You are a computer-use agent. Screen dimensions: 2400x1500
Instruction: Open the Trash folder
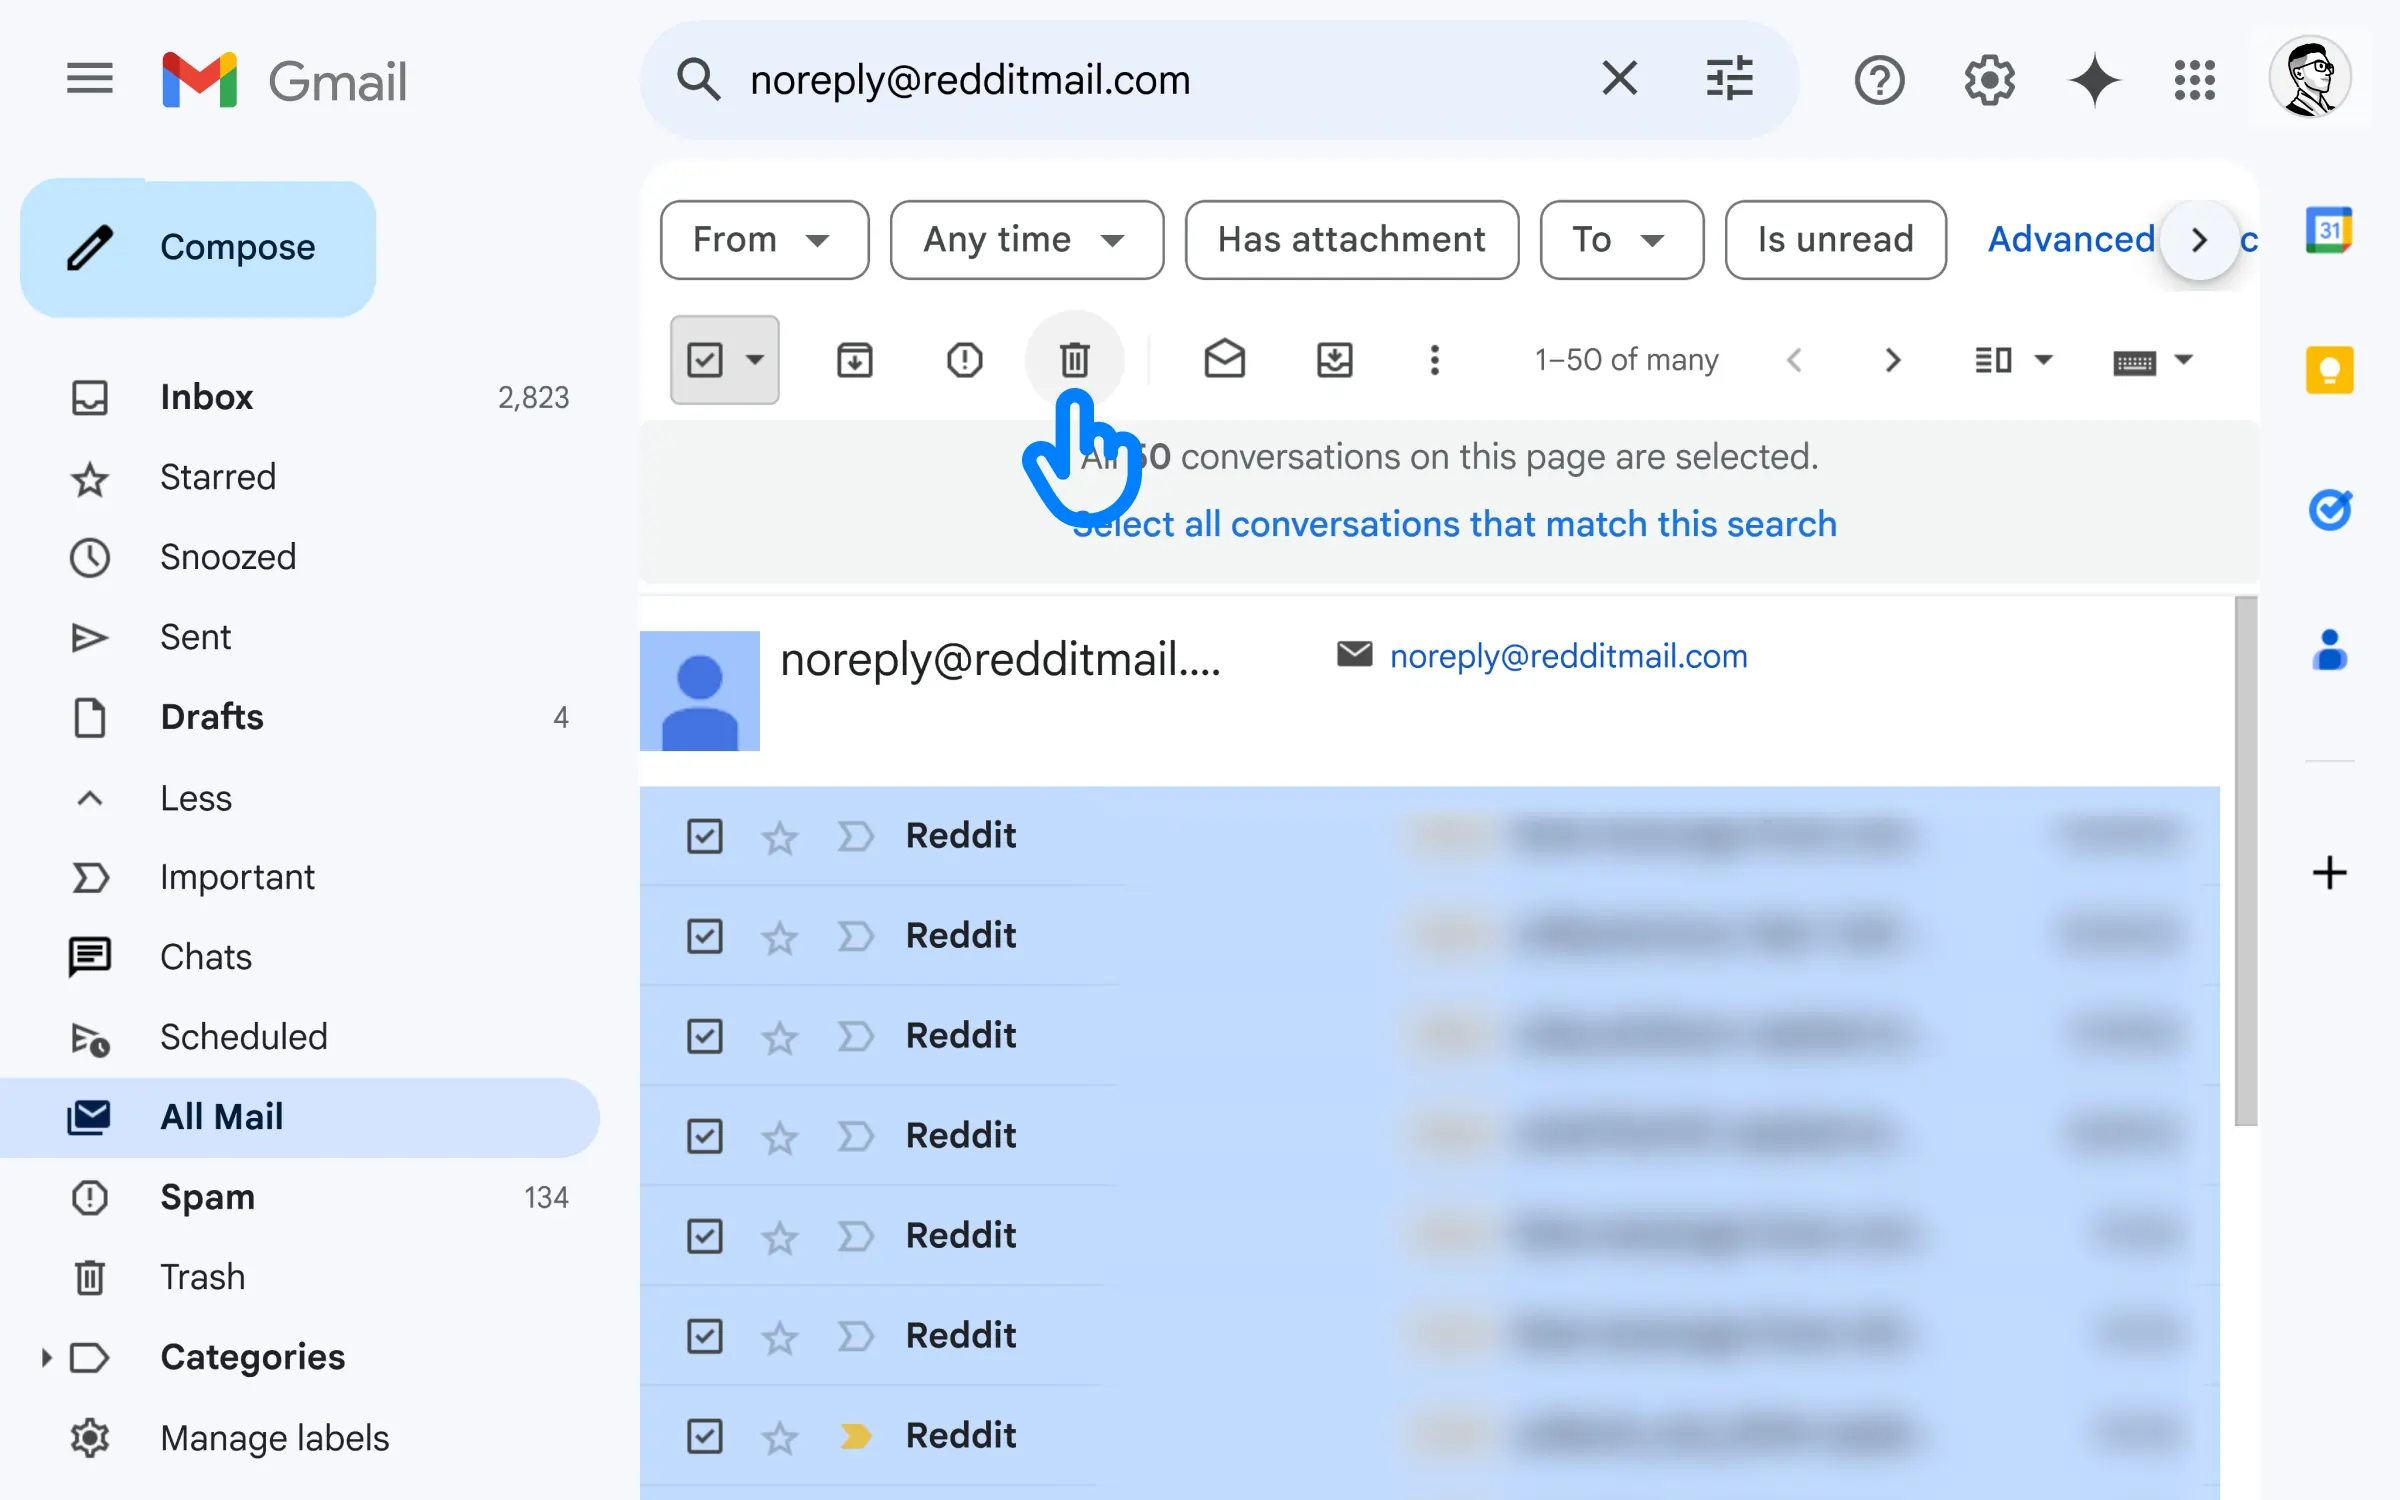click(300, 1277)
